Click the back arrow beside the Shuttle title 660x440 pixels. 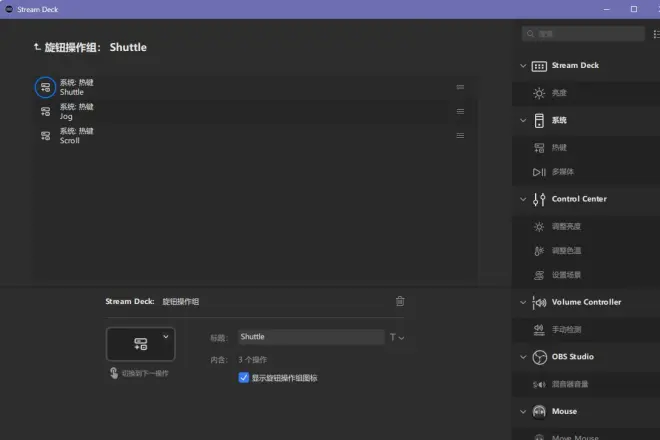point(37,47)
